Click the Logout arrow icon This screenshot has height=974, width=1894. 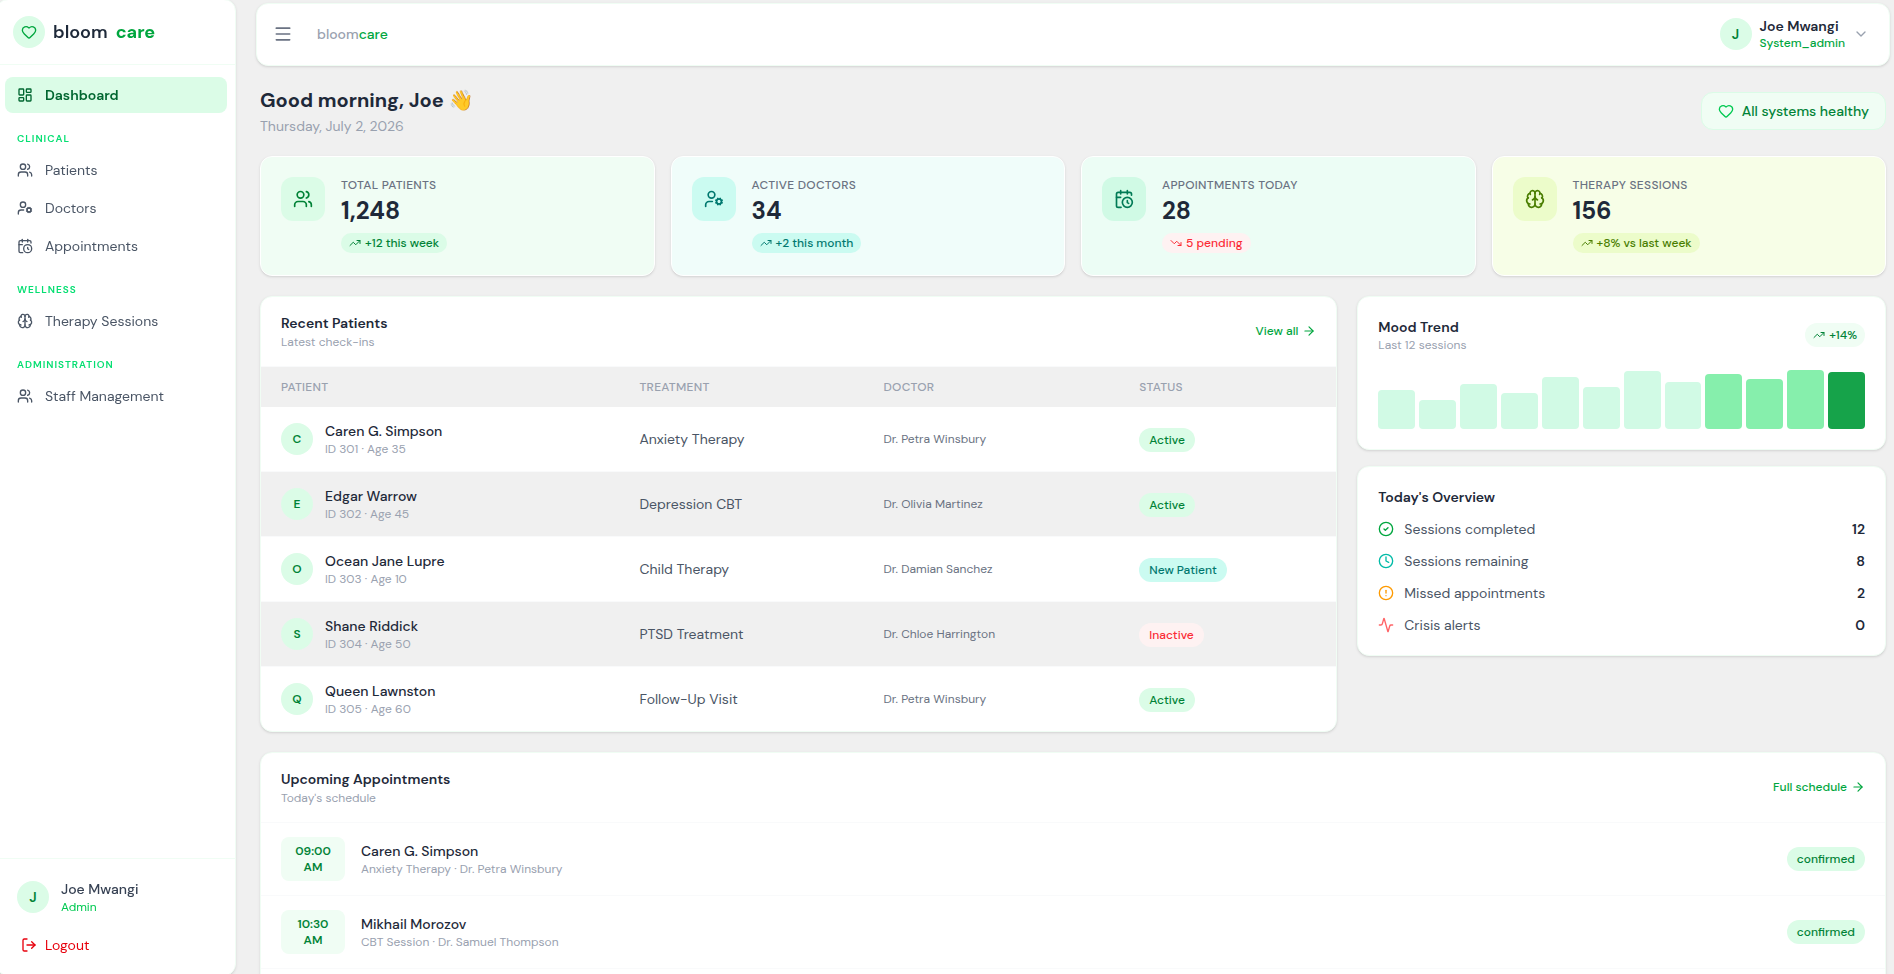(x=29, y=945)
